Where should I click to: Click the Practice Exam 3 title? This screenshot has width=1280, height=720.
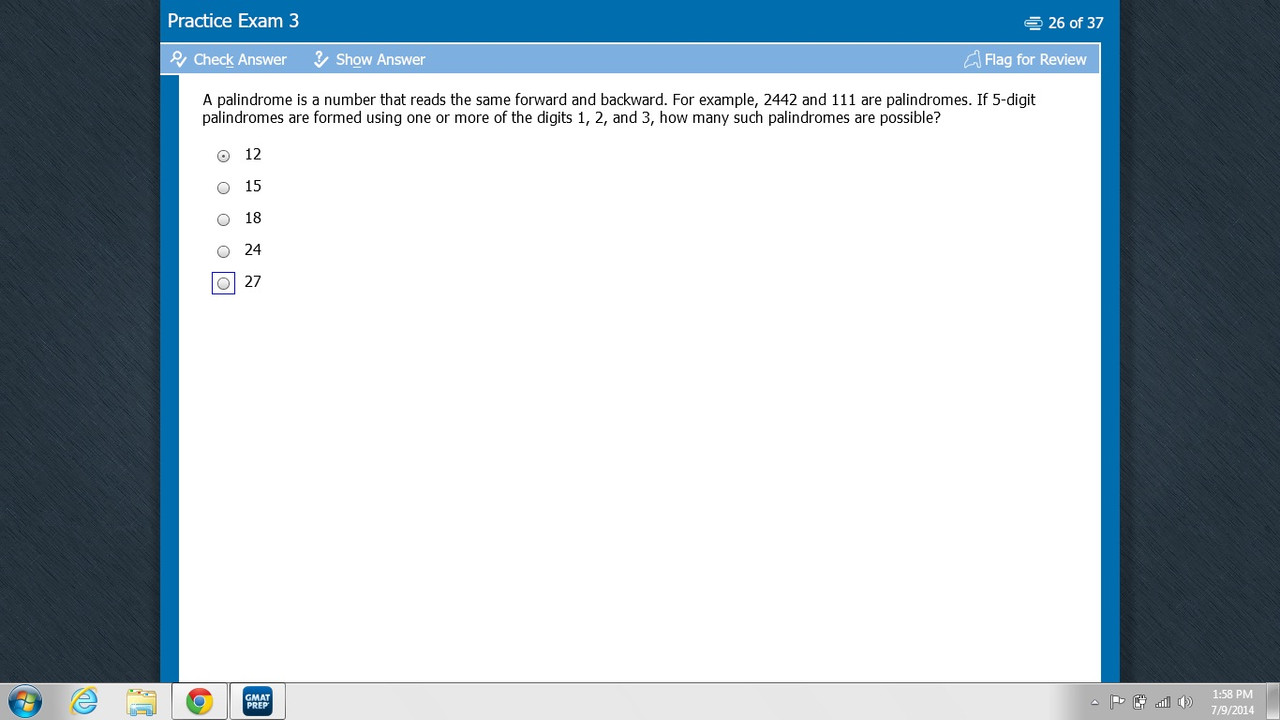(x=233, y=21)
